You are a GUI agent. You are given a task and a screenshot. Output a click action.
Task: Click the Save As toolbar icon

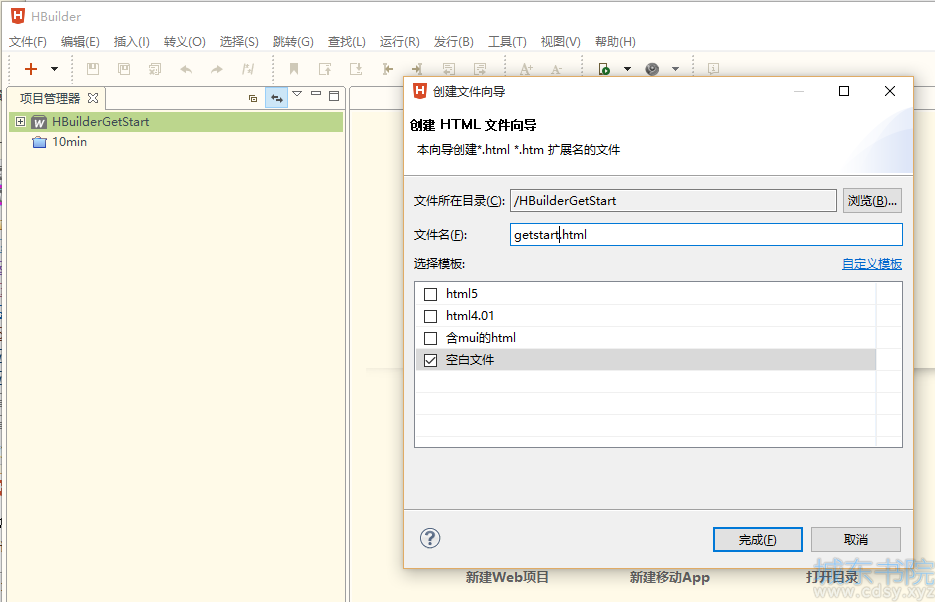pos(124,69)
